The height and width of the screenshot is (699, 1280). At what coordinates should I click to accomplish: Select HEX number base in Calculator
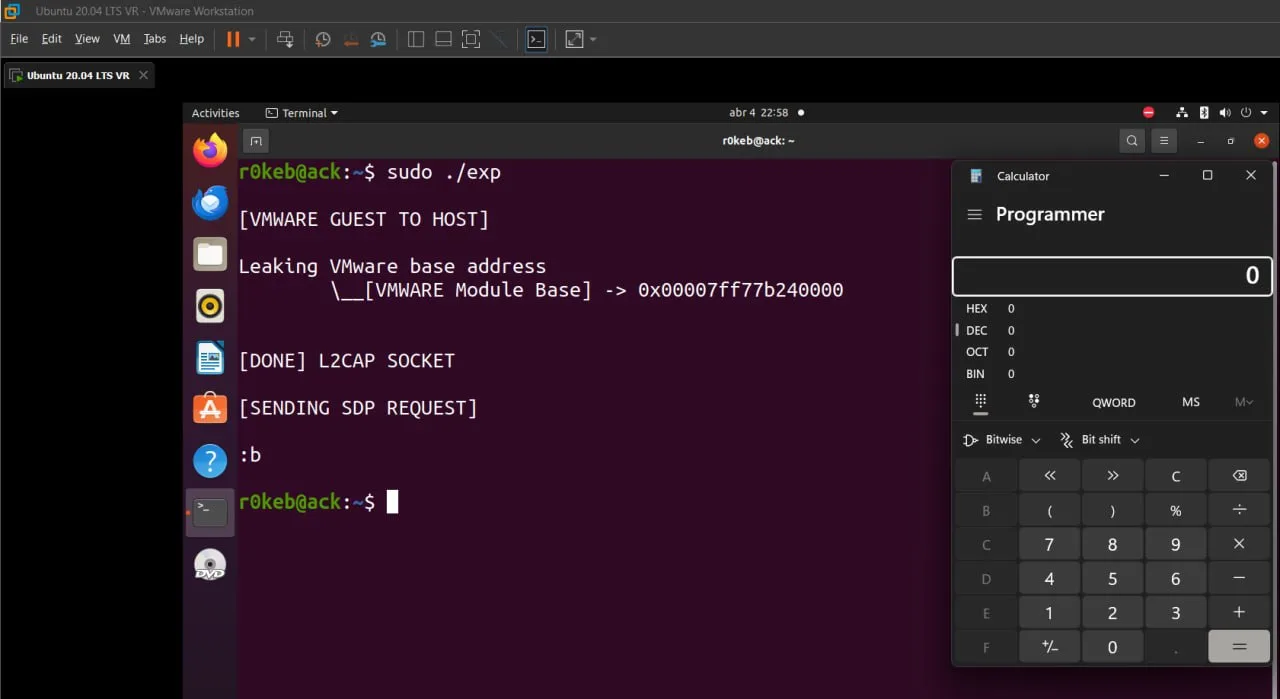(977, 309)
